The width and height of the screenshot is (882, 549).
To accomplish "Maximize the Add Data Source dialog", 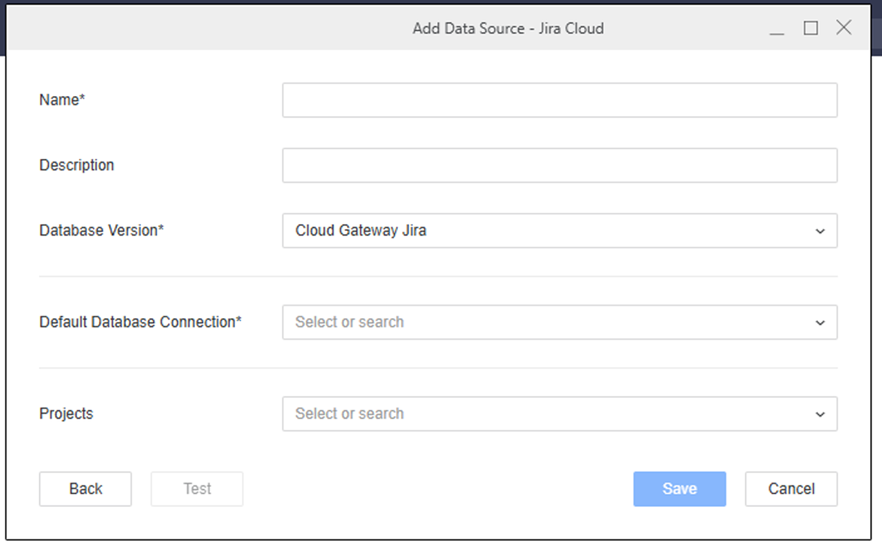I will [x=811, y=28].
